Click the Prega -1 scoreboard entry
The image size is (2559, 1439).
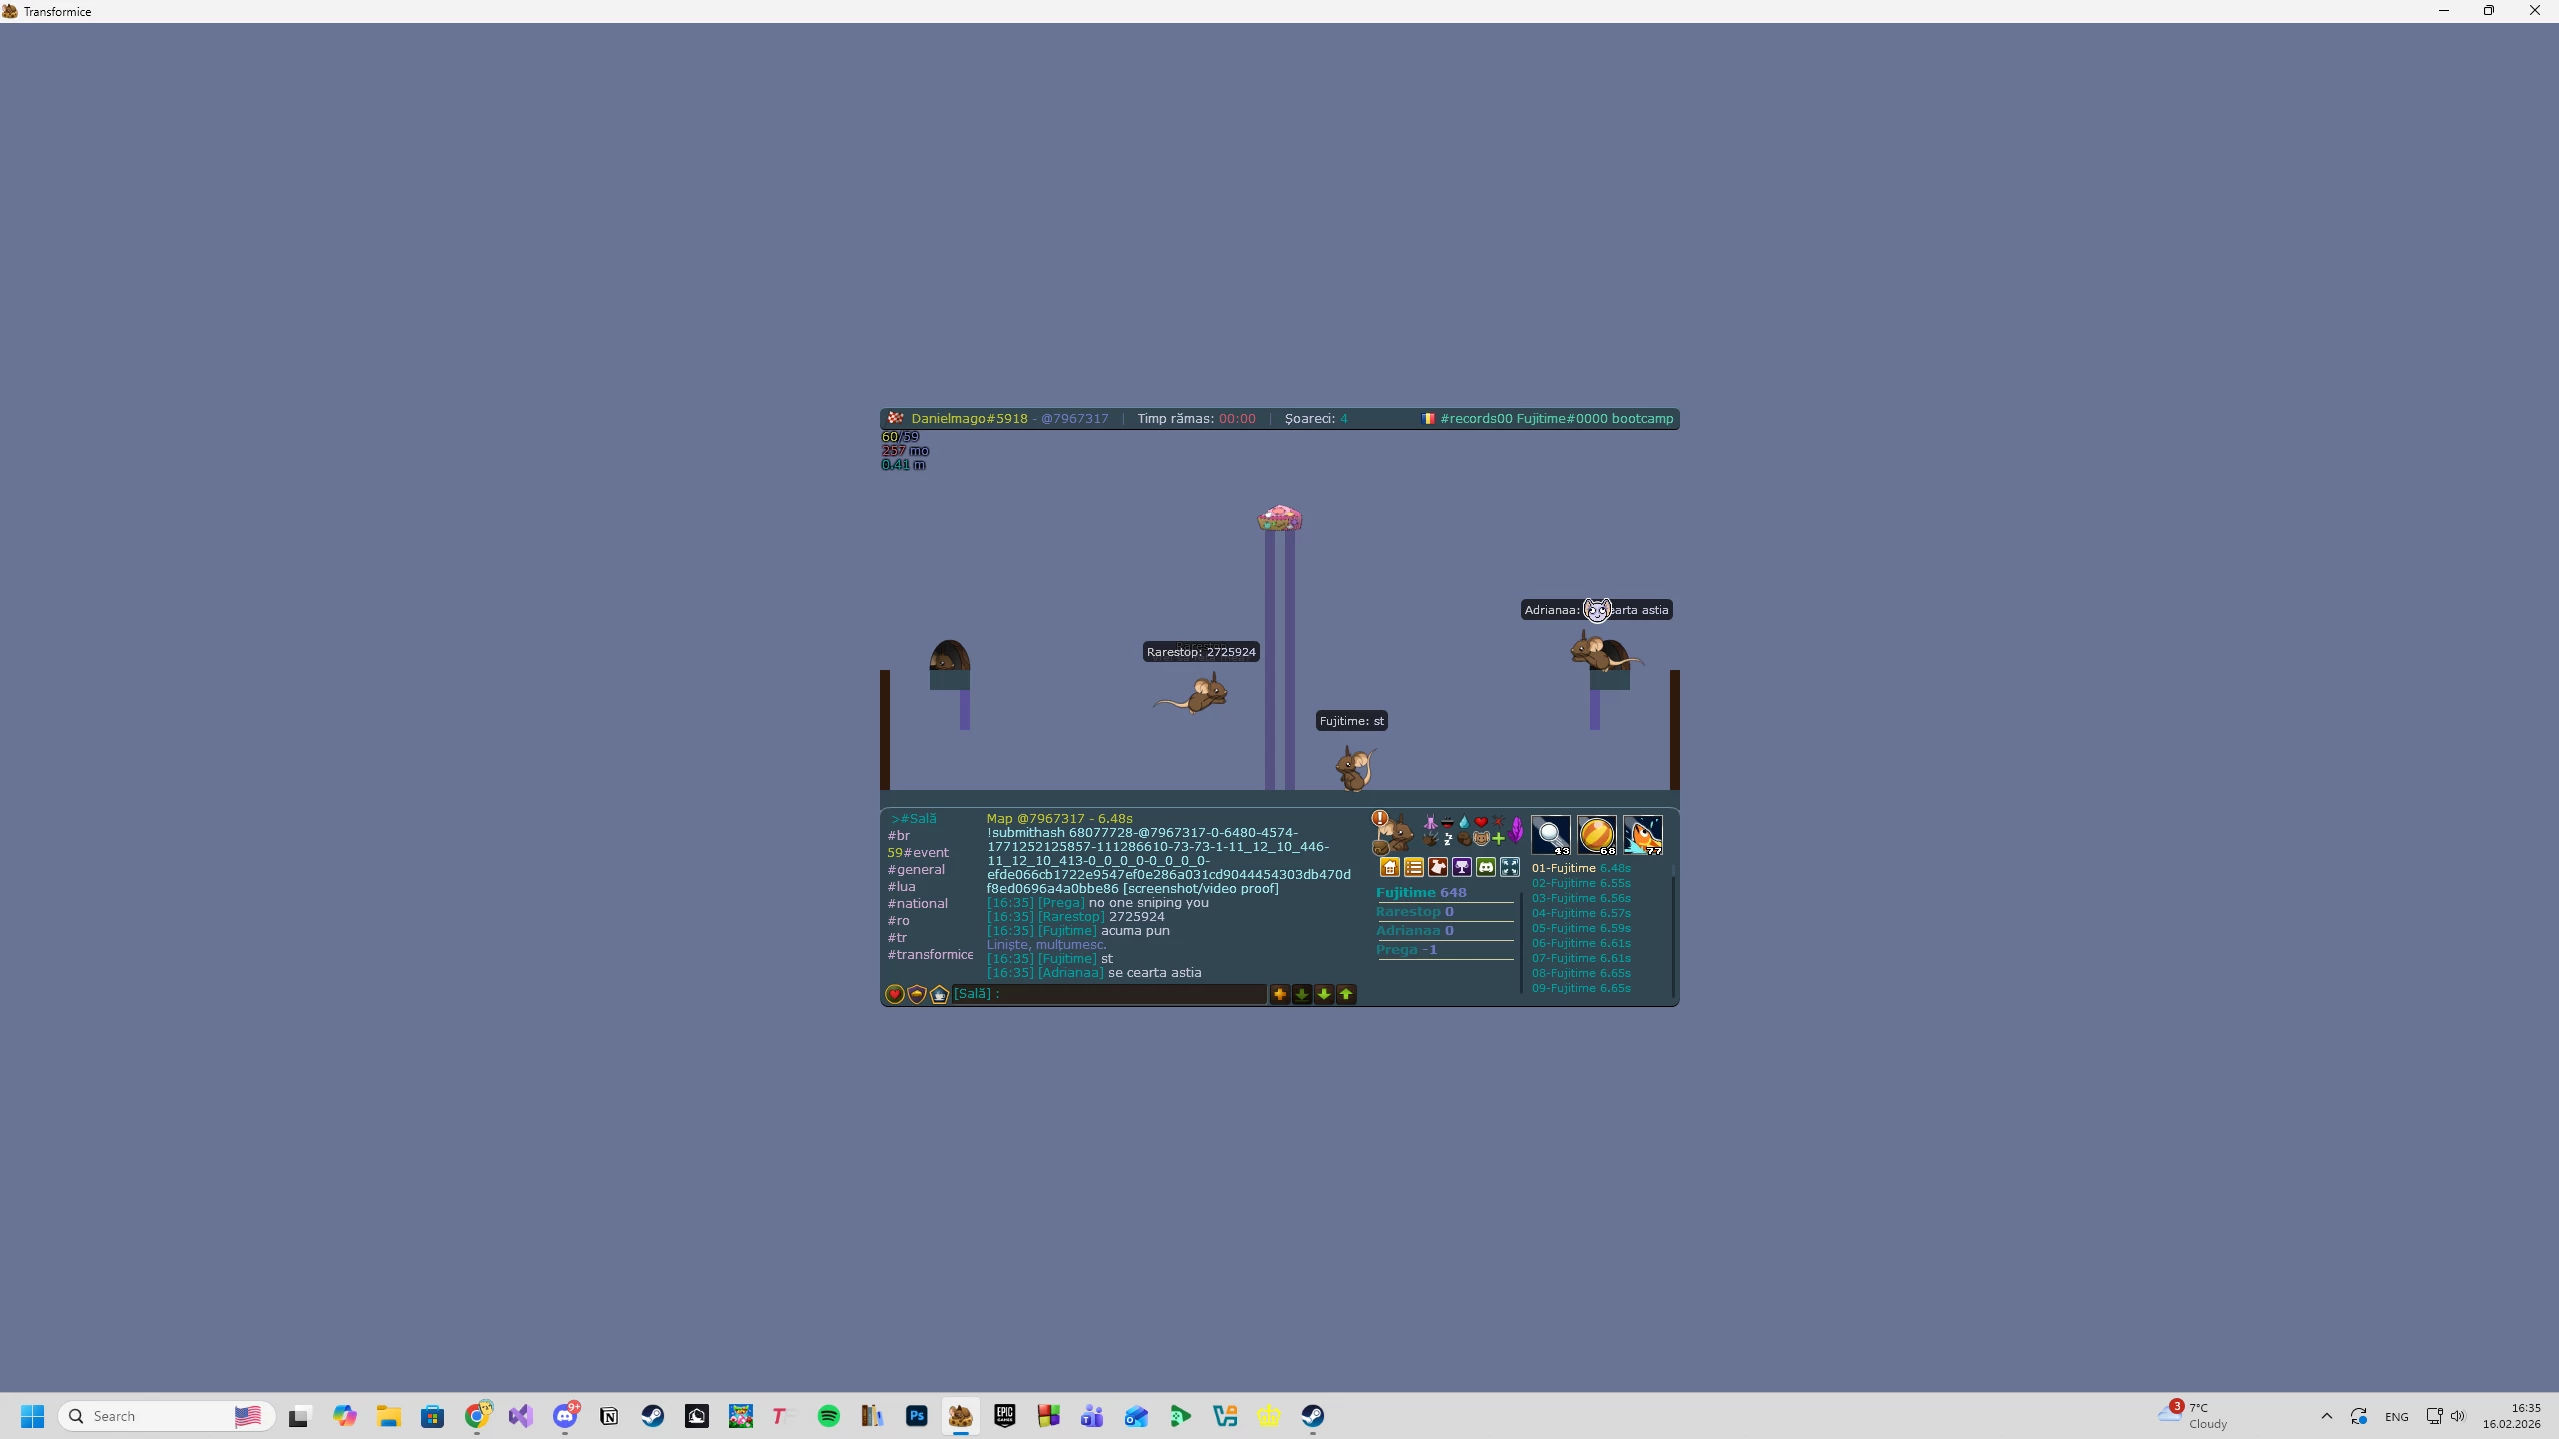1406,950
